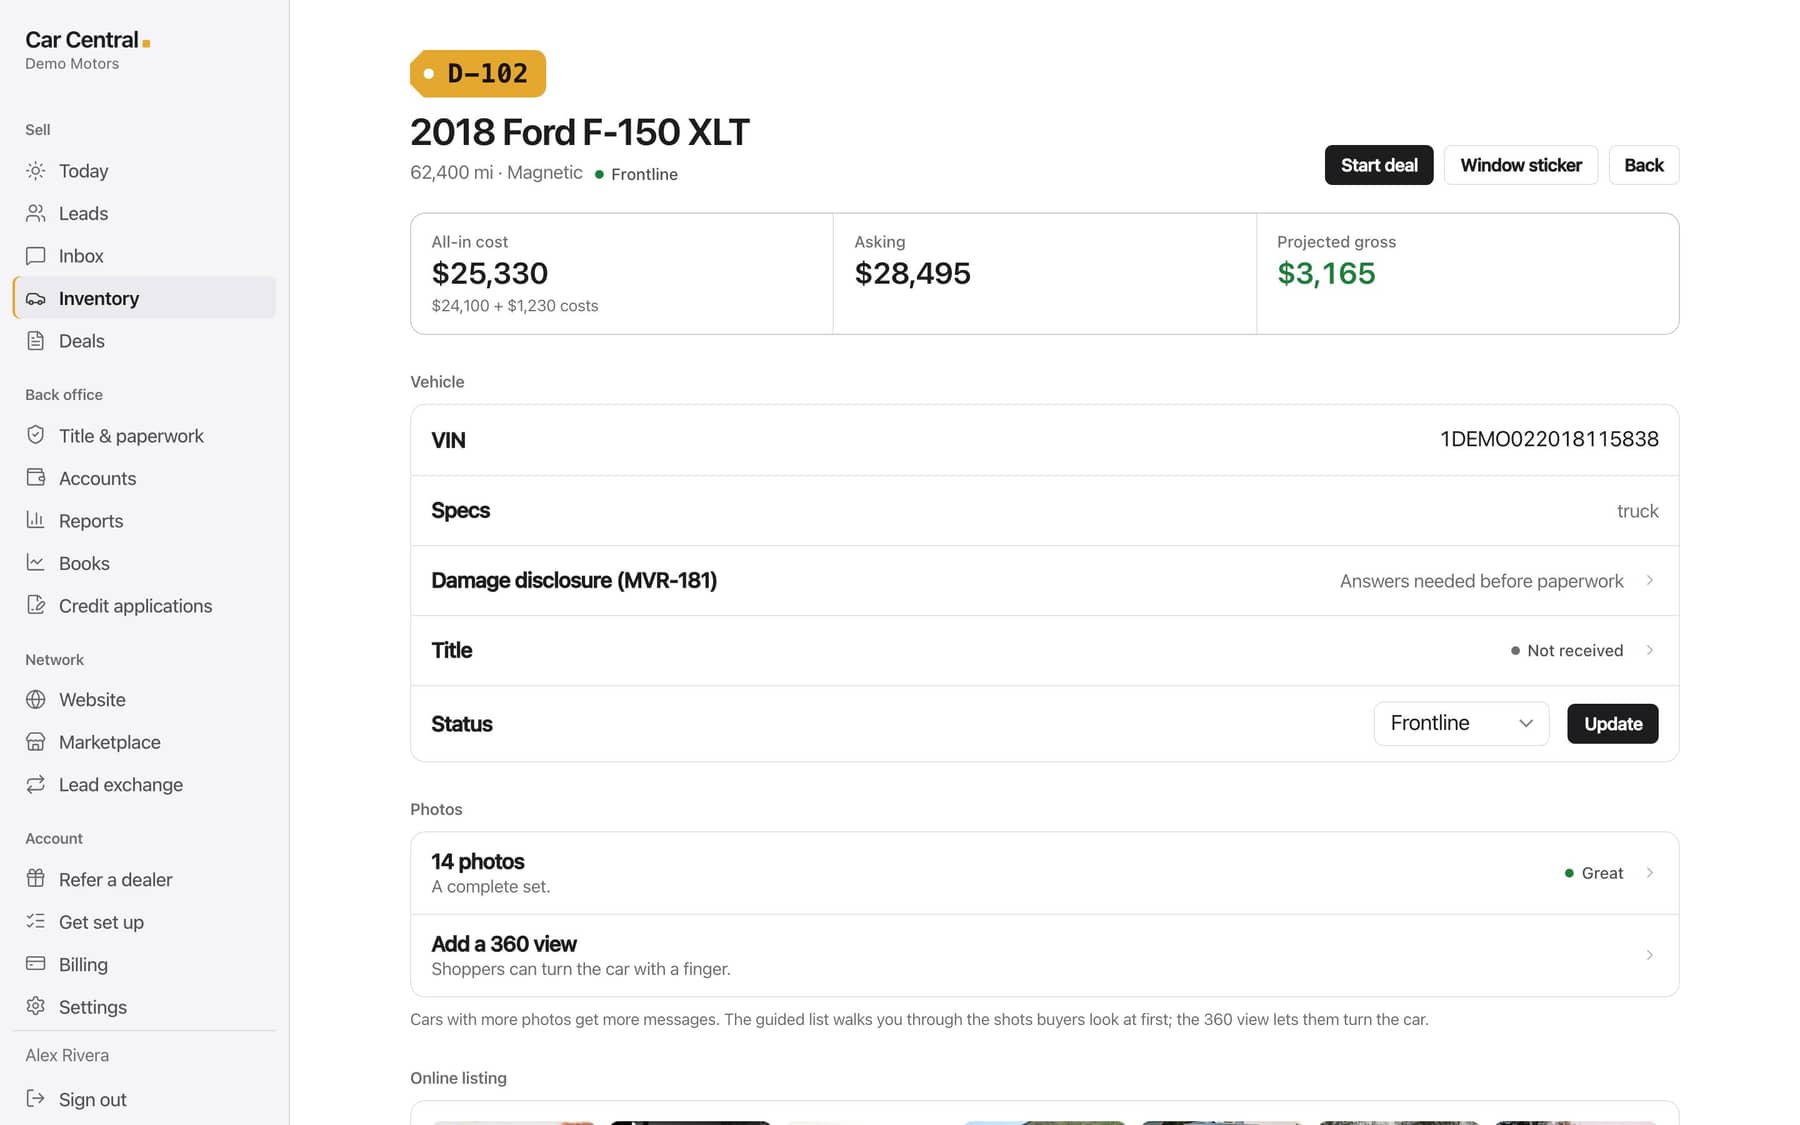This screenshot has width=1800, height=1125.
Task: Click the Refer a dealer gift icon
Action: [36, 879]
